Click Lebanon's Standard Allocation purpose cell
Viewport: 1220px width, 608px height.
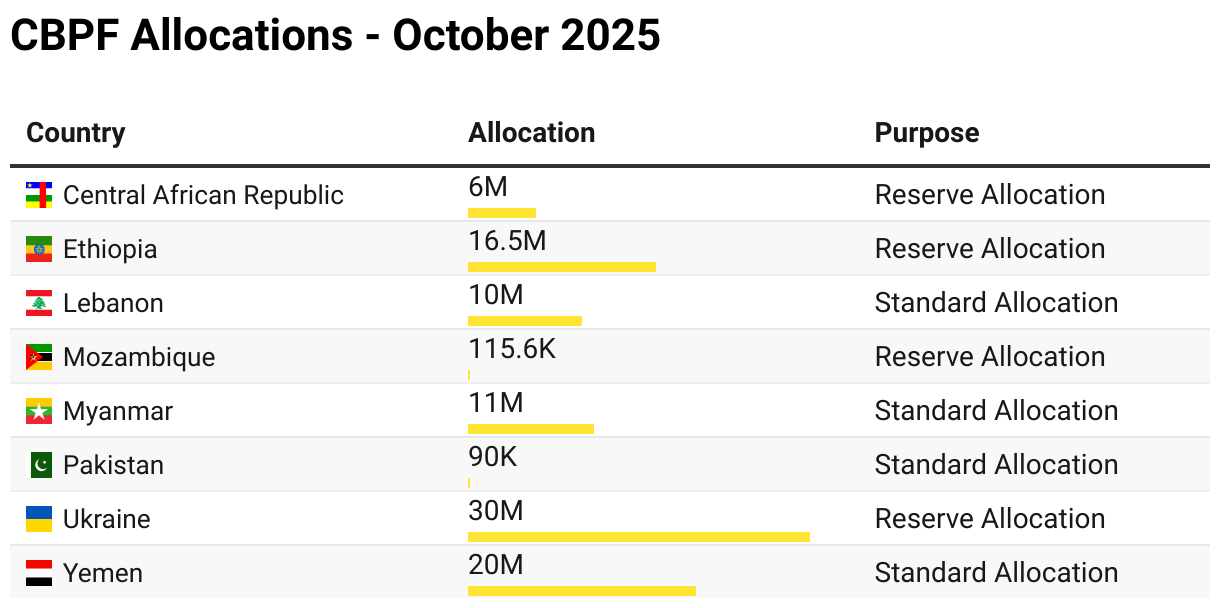coord(996,303)
